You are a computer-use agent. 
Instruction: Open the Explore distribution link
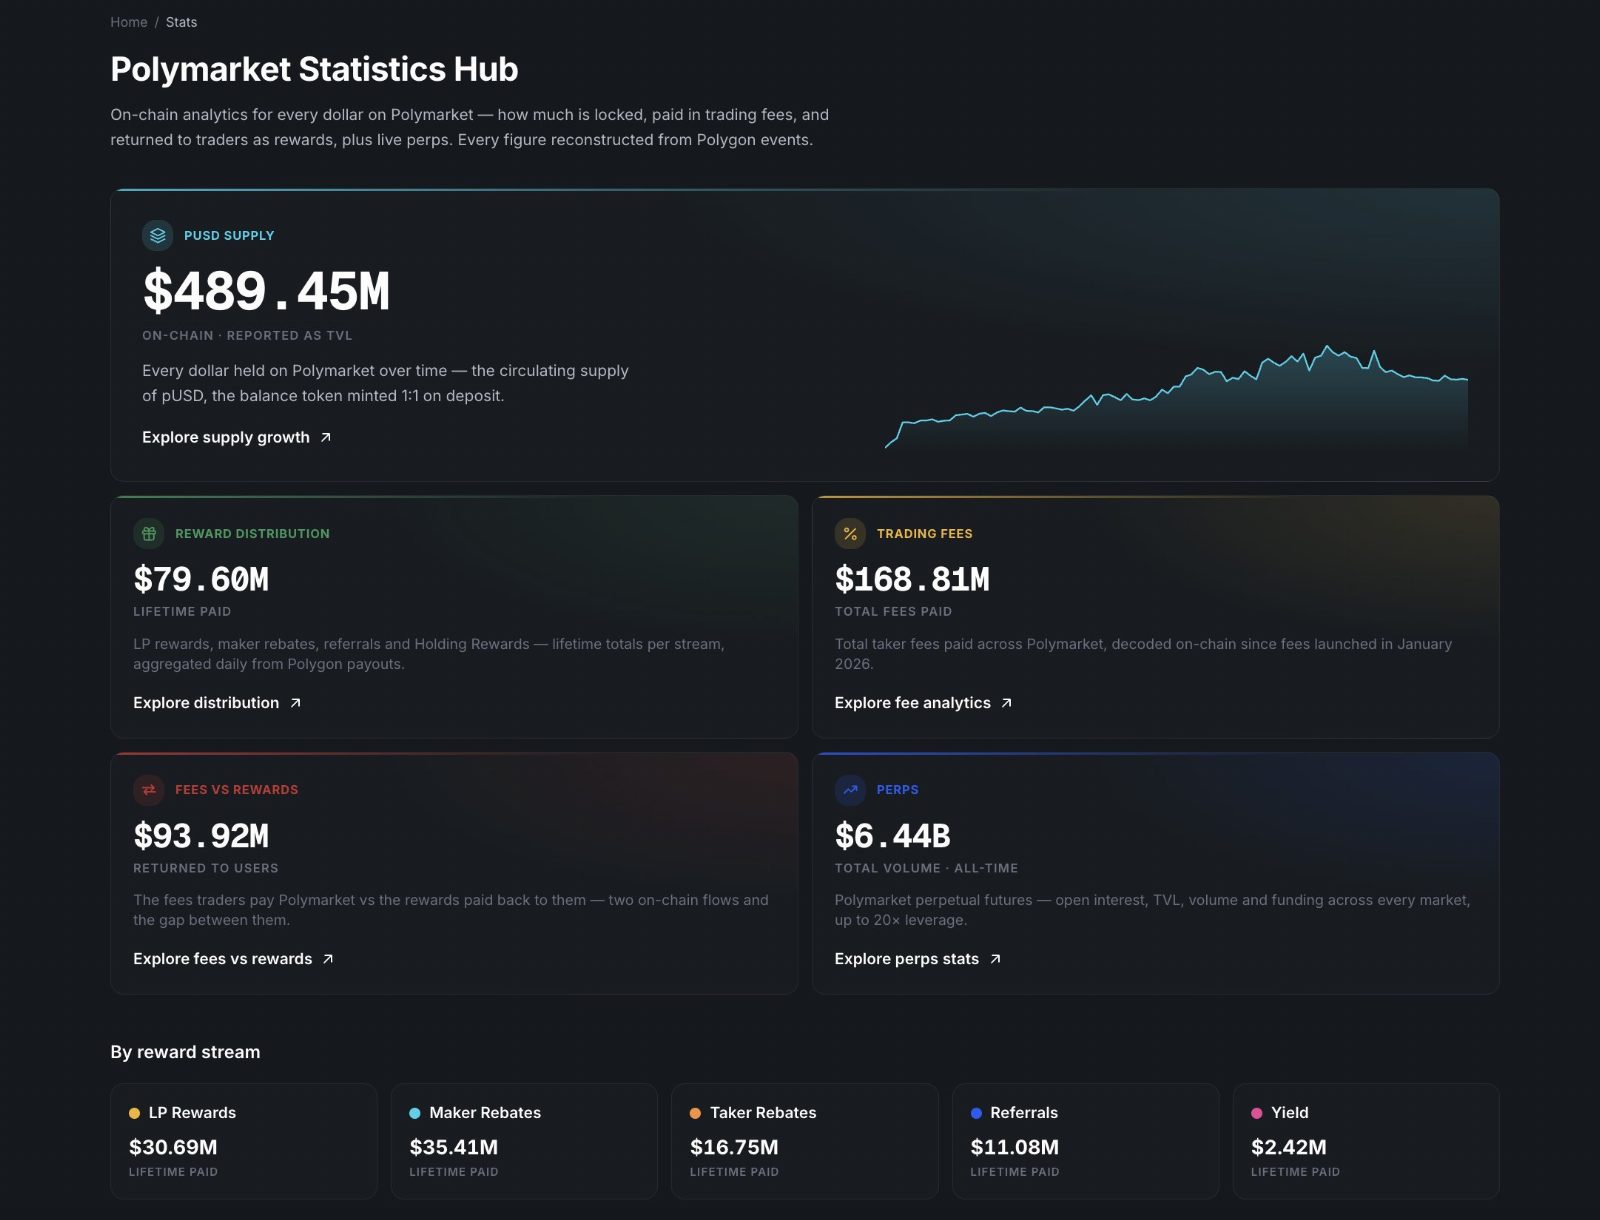click(217, 703)
